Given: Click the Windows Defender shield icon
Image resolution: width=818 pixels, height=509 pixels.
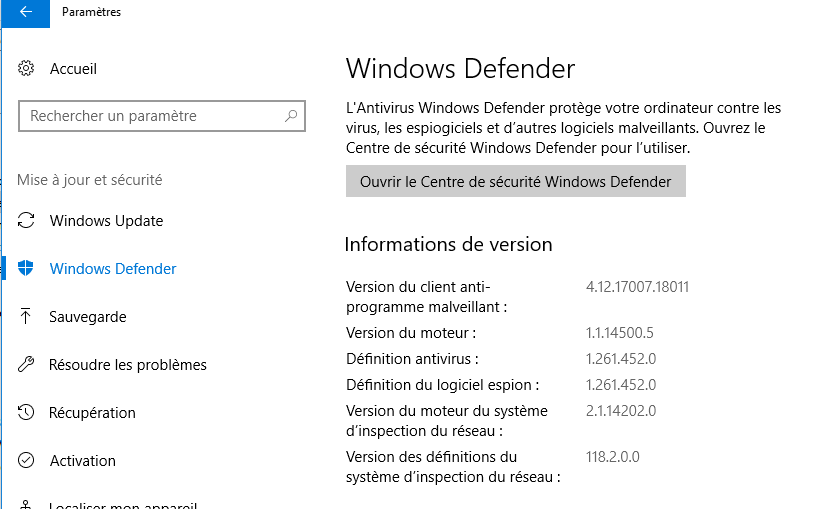Looking at the screenshot, I should pyautogui.click(x=26, y=268).
